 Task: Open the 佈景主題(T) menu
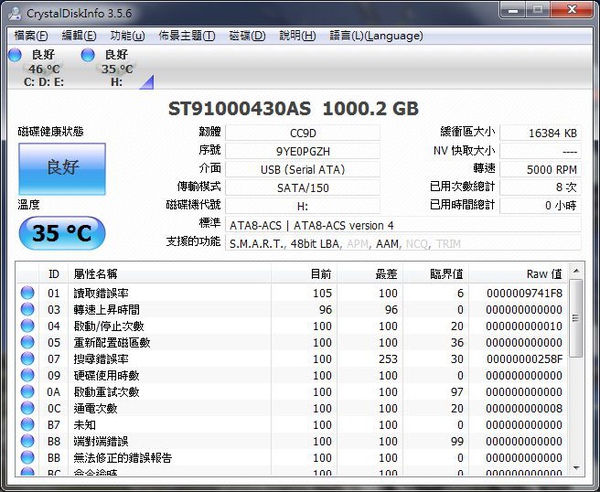pos(187,36)
